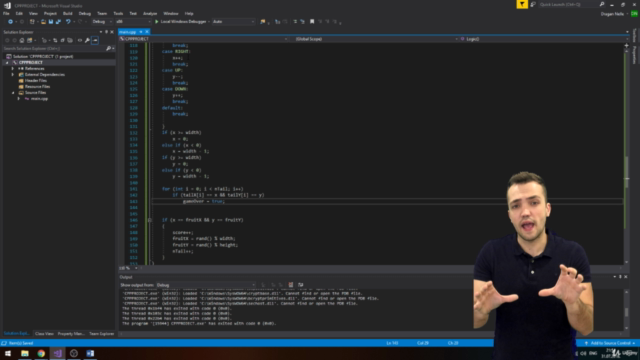Toggle word wrap in Output panel

click(301, 285)
